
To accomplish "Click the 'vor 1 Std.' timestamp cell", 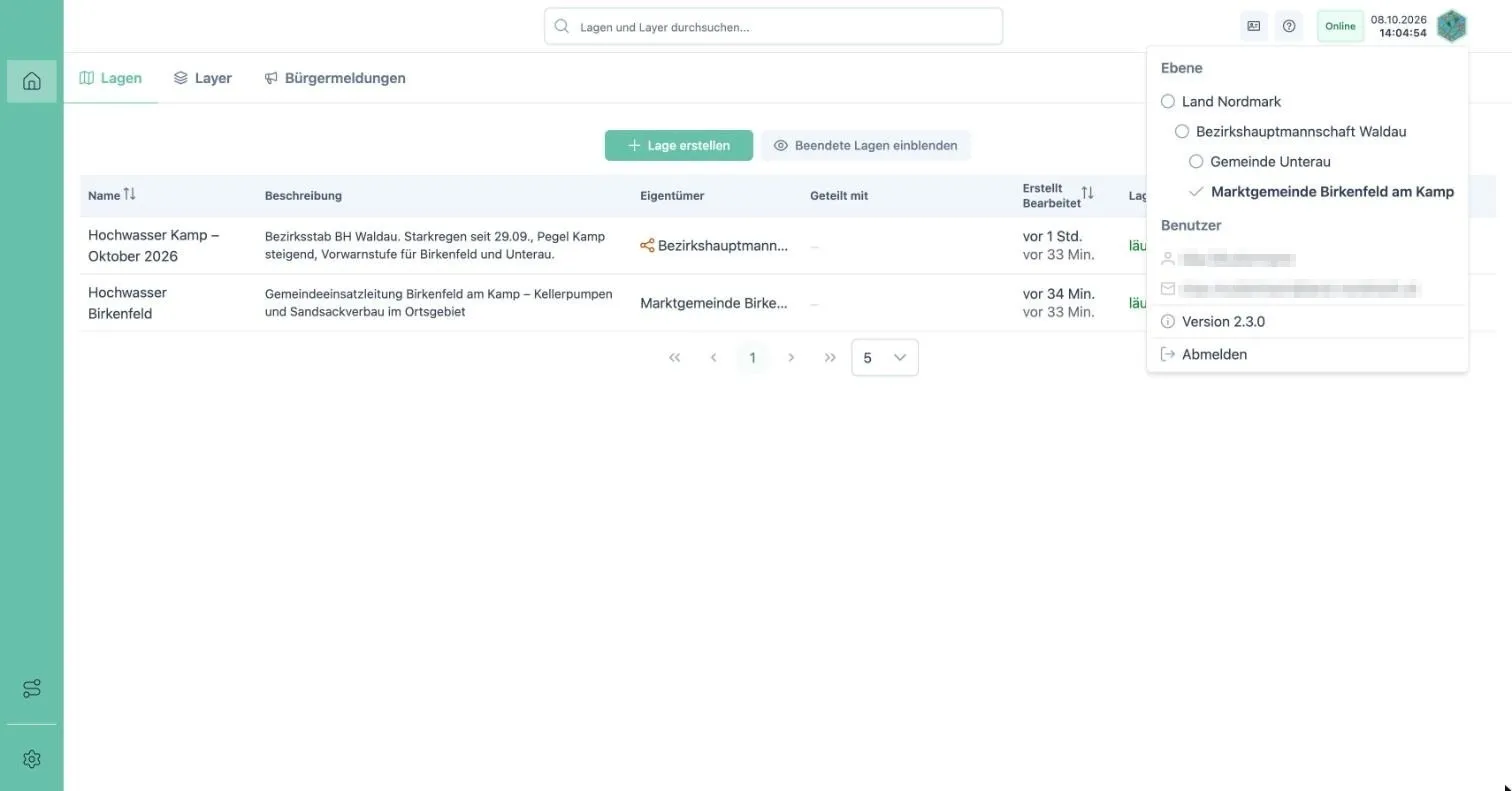I will pos(1052,237).
